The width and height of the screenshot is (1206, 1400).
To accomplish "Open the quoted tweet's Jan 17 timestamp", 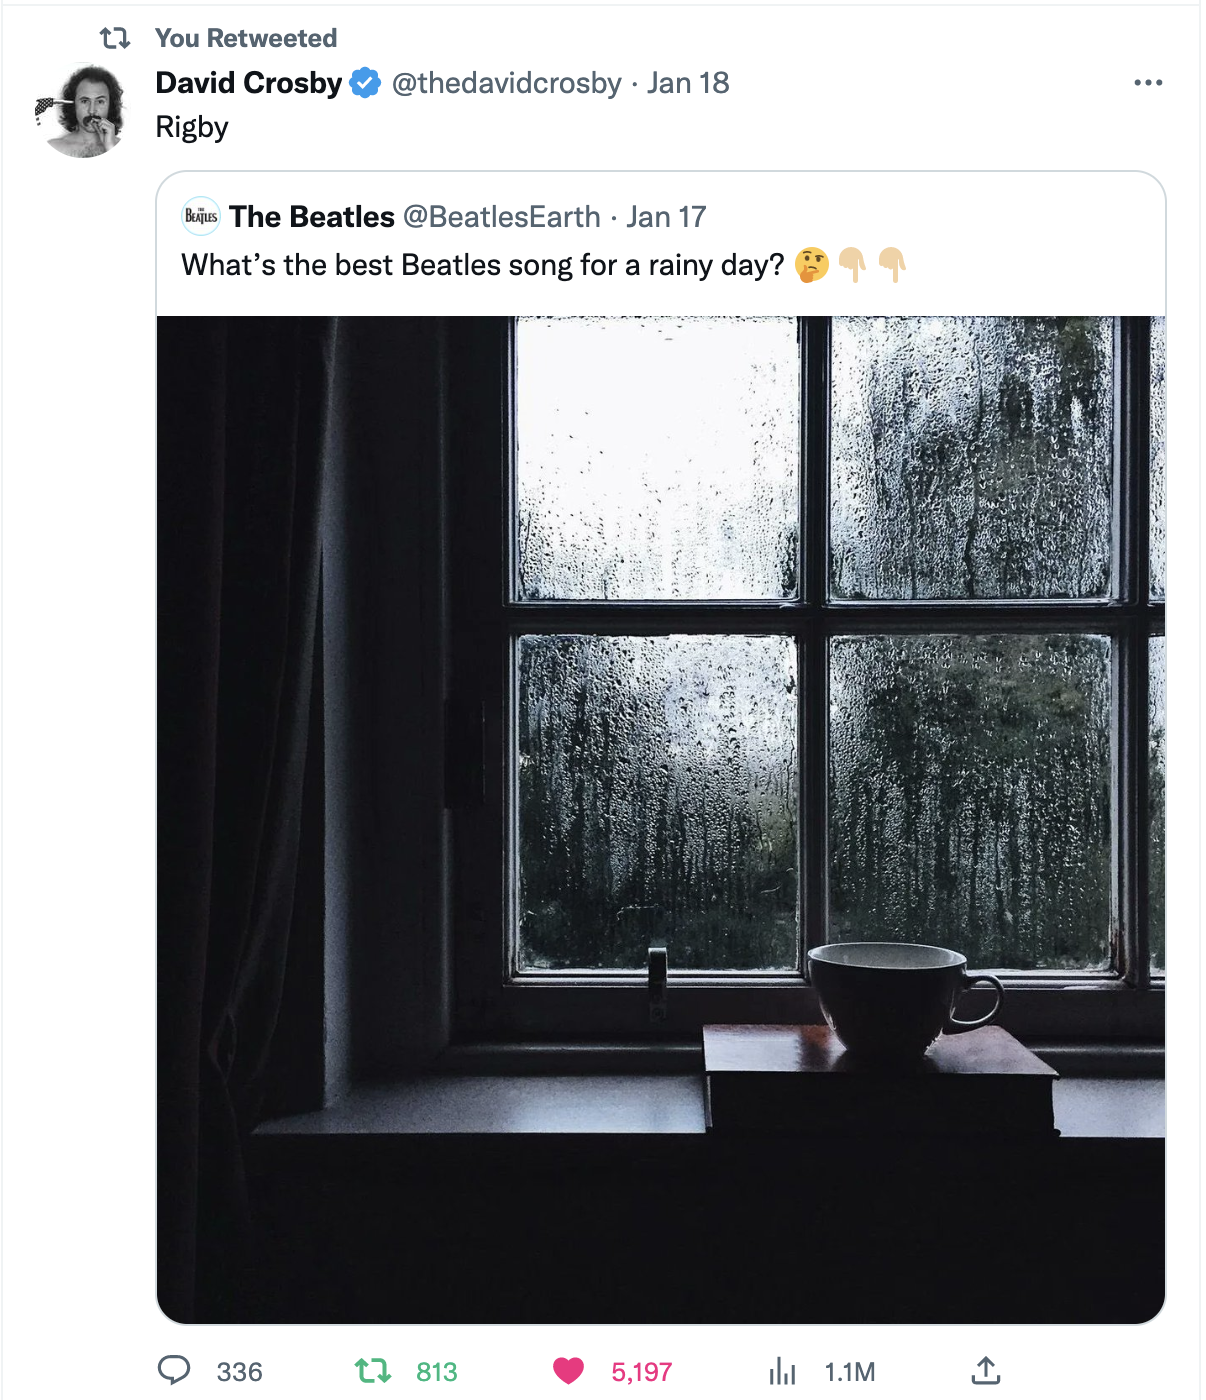I will click(x=666, y=217).
